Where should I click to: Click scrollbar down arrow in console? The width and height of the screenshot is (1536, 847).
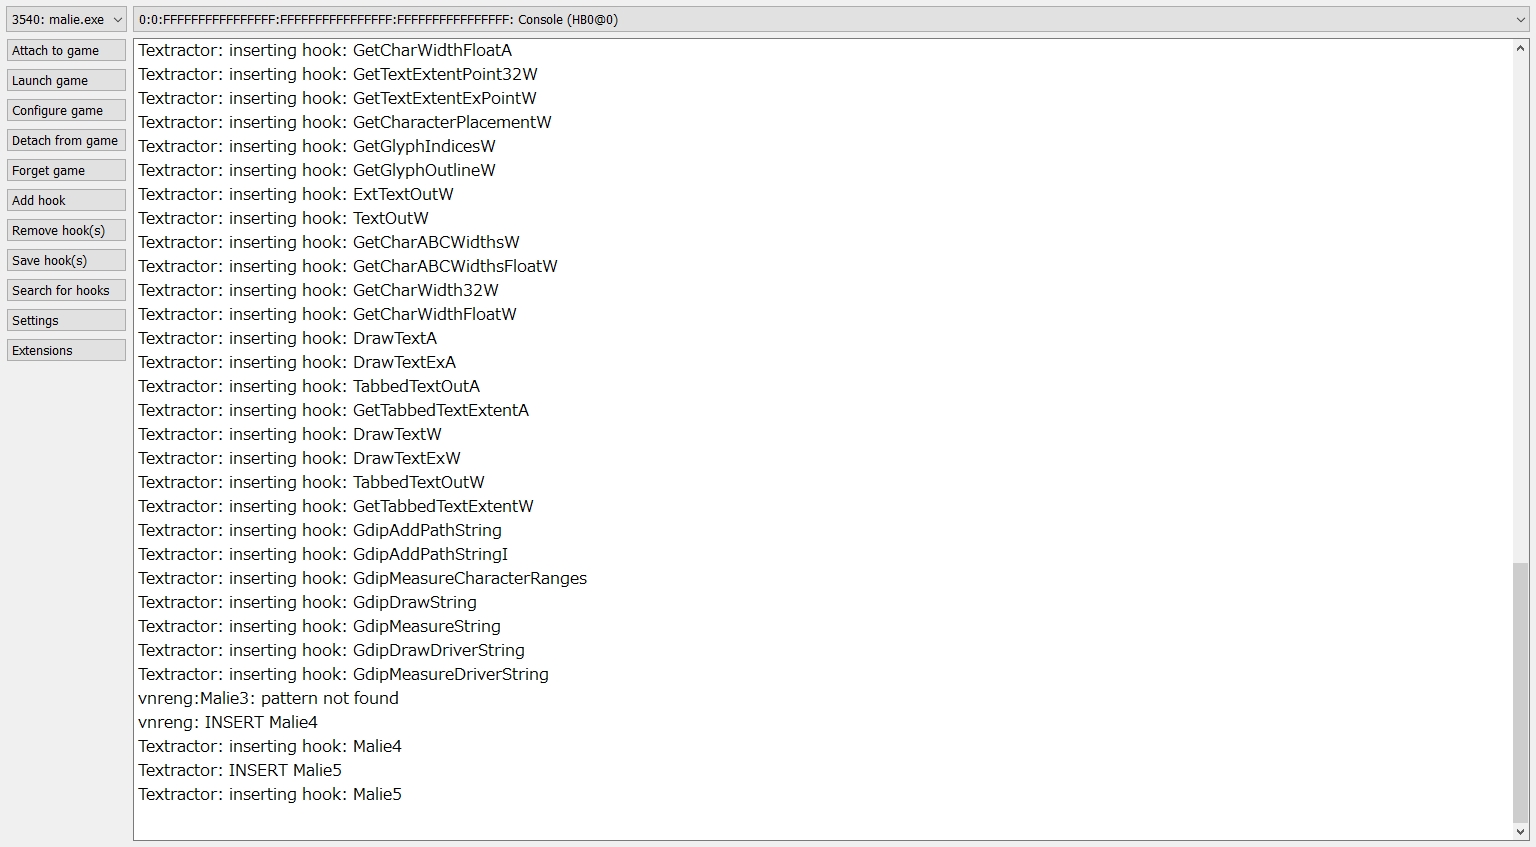click(x=1521, y=832)
